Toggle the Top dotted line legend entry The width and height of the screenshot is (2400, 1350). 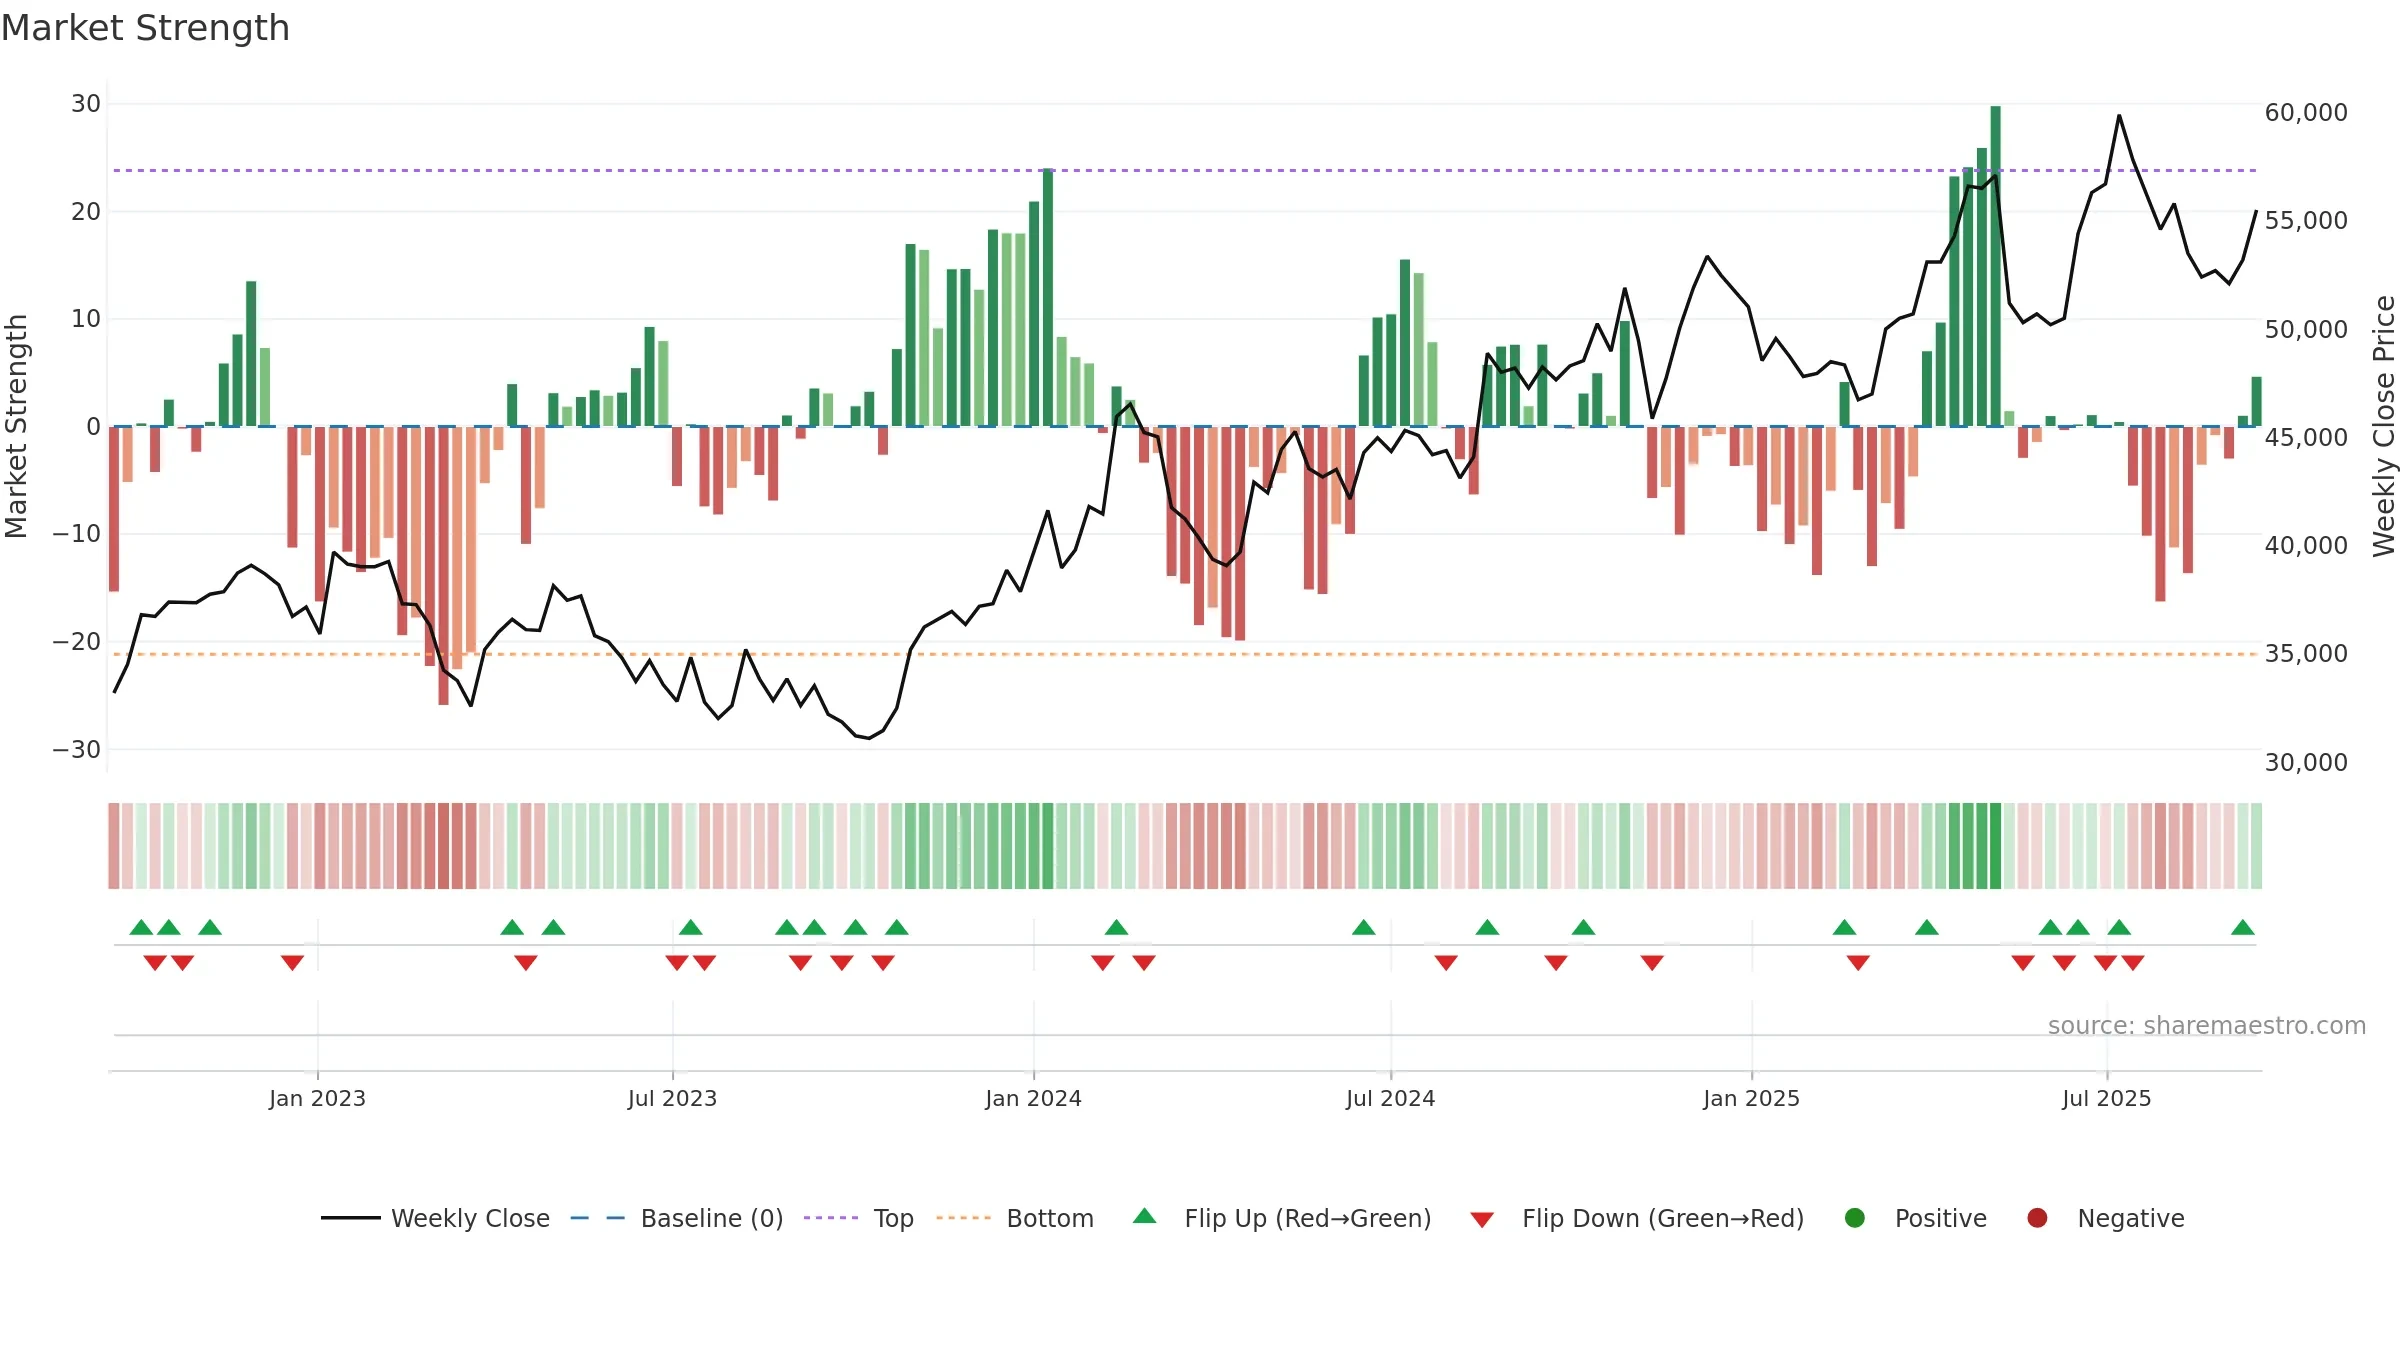point(859,1218)
